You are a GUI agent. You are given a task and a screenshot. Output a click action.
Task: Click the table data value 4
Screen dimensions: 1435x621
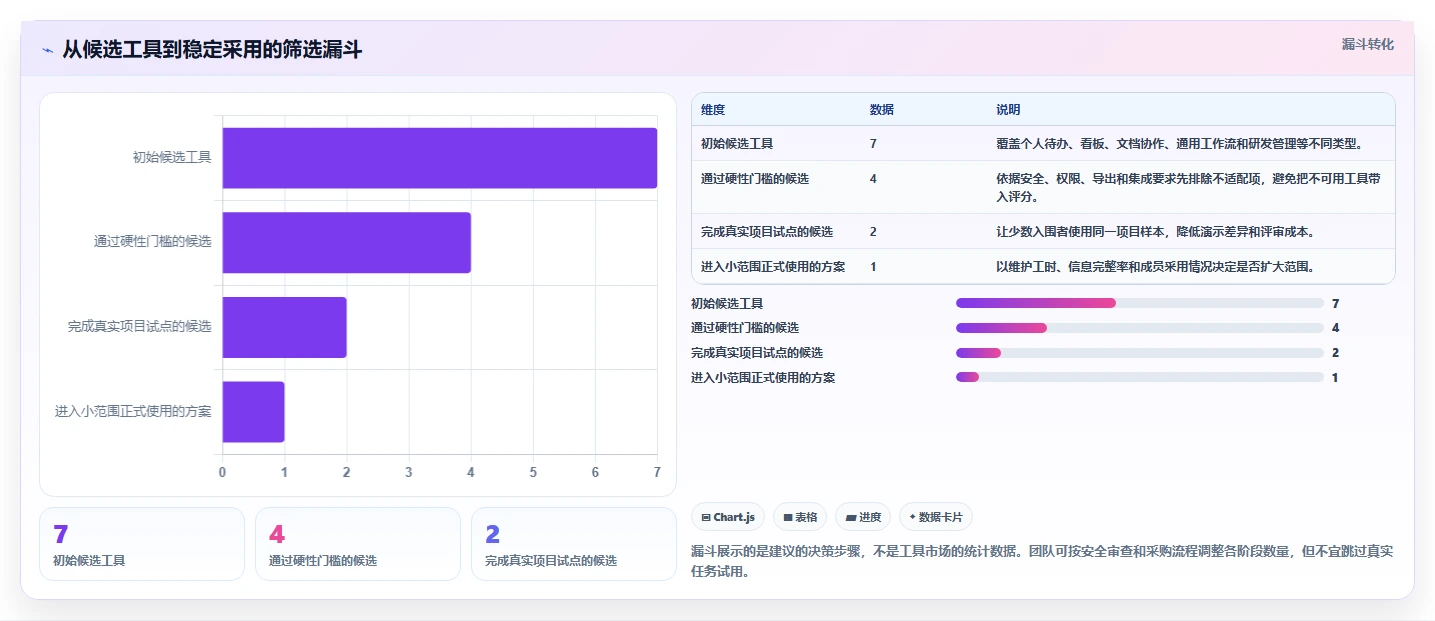(x=873, y=179)
